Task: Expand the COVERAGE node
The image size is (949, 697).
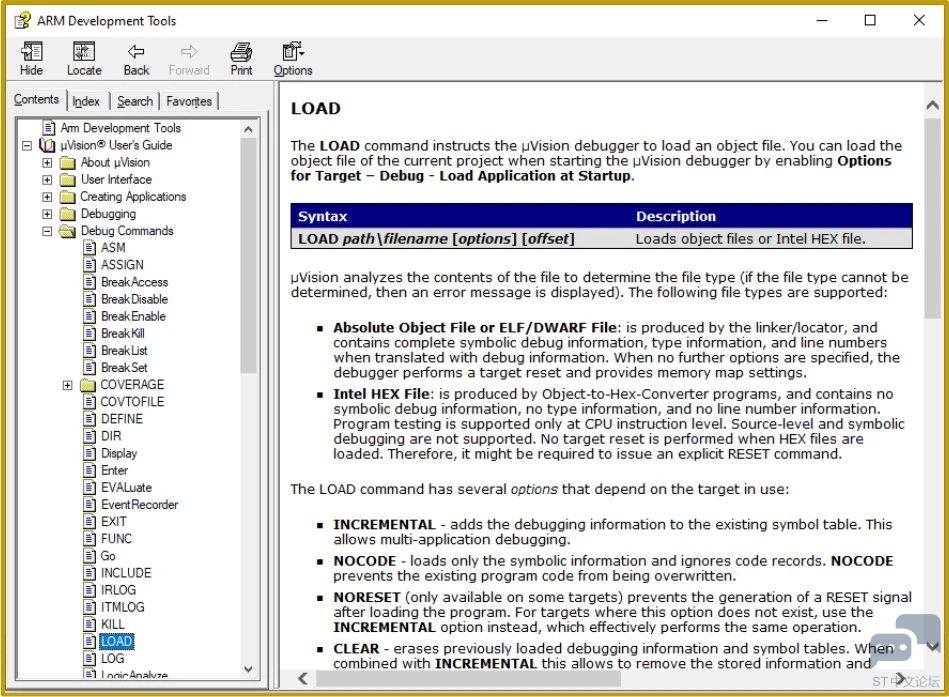Action: (67, 385)
